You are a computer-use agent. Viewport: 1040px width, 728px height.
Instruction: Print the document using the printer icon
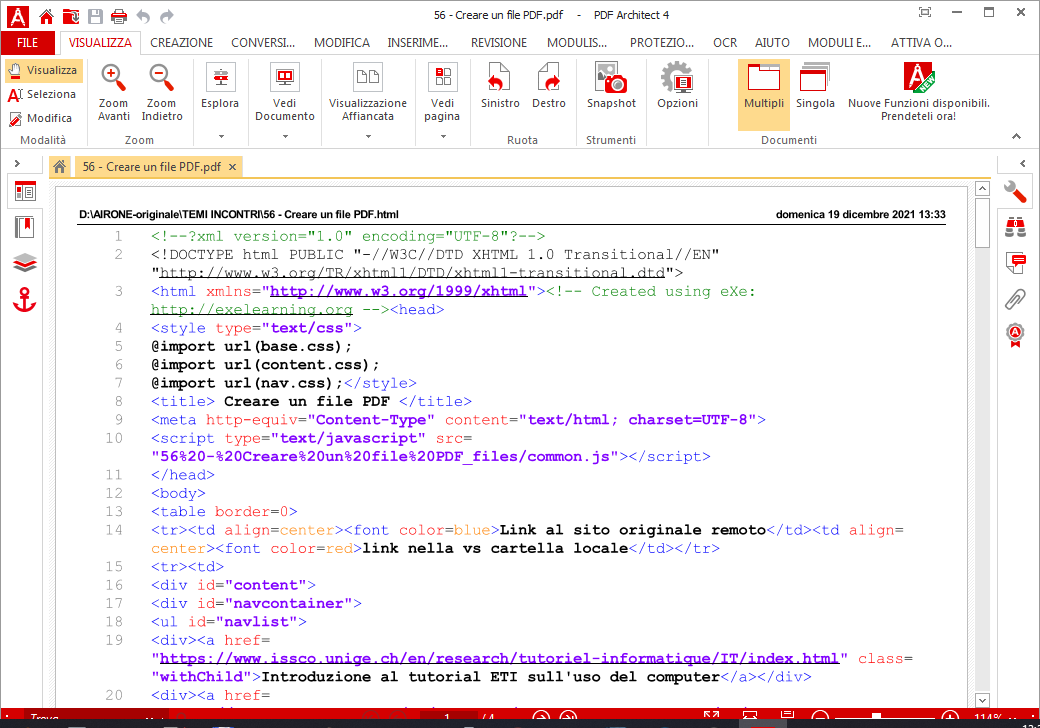[119, 16]
